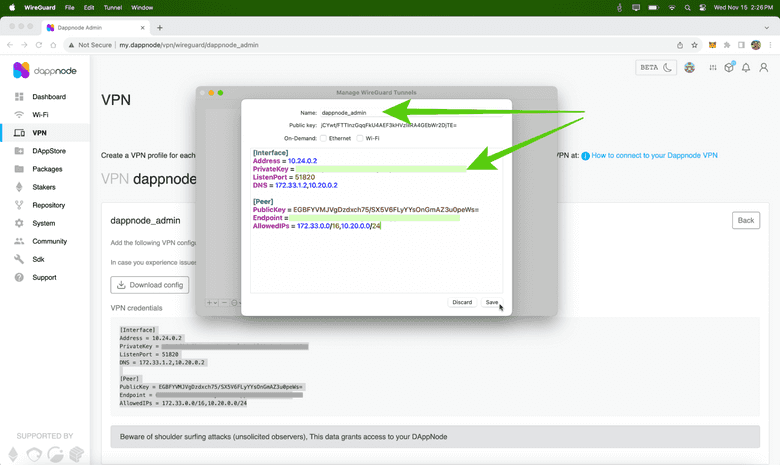
Task: Click the Save button in tunnel dialog
Action: coord(491,302)
